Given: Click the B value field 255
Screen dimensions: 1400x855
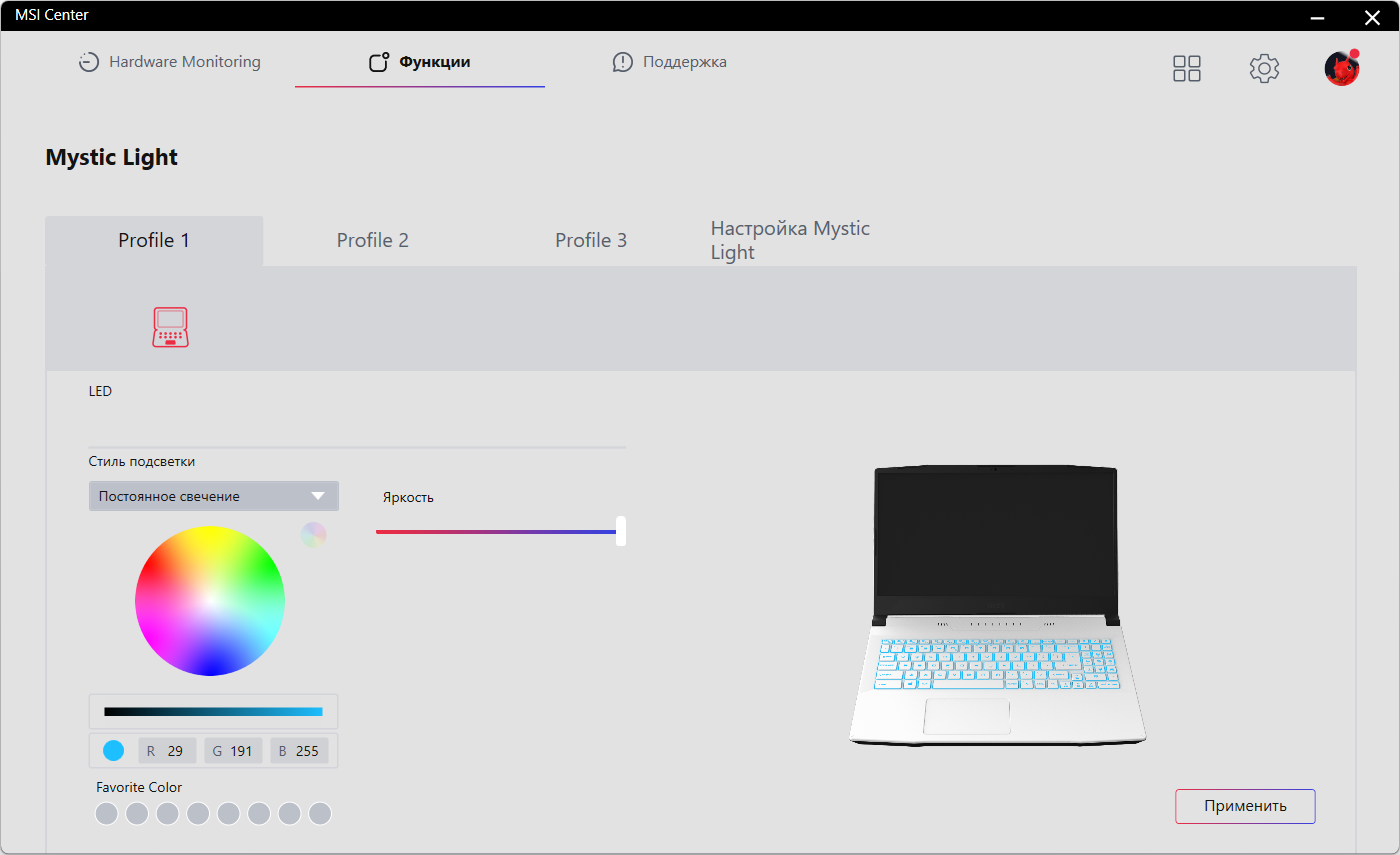Looking at the screenshot, I should (x=299, y=751).
